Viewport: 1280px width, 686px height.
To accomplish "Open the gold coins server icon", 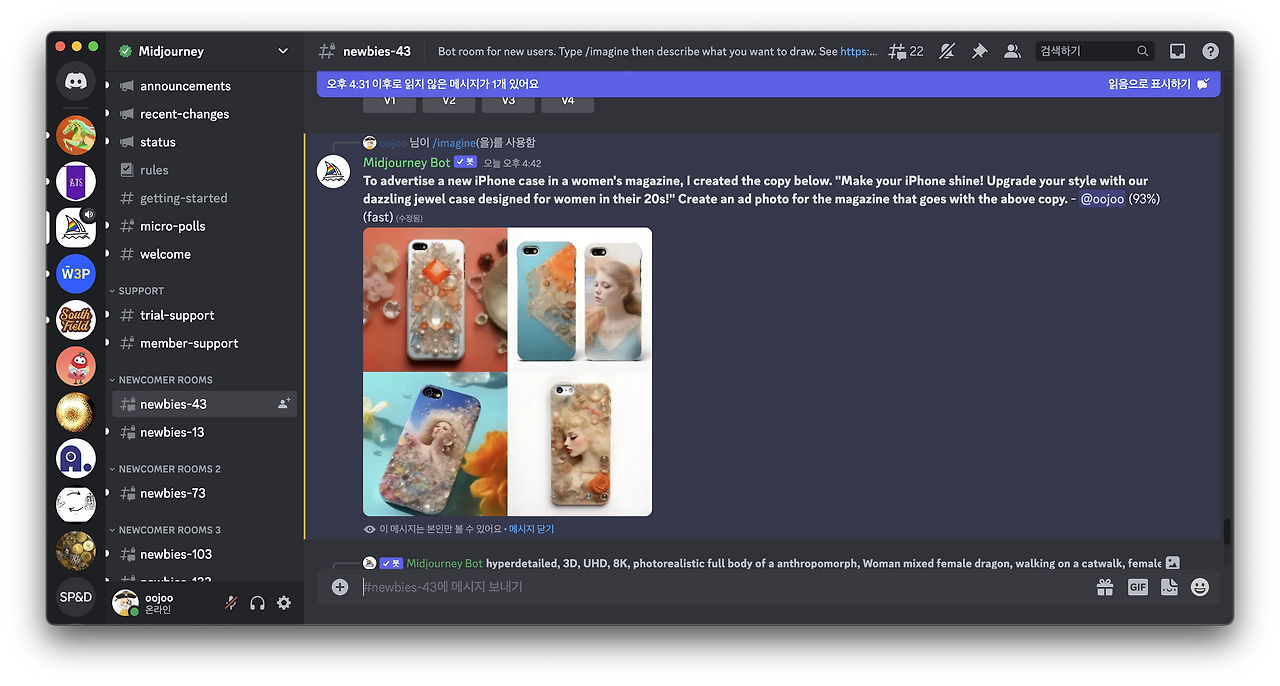I will [76, 550].
